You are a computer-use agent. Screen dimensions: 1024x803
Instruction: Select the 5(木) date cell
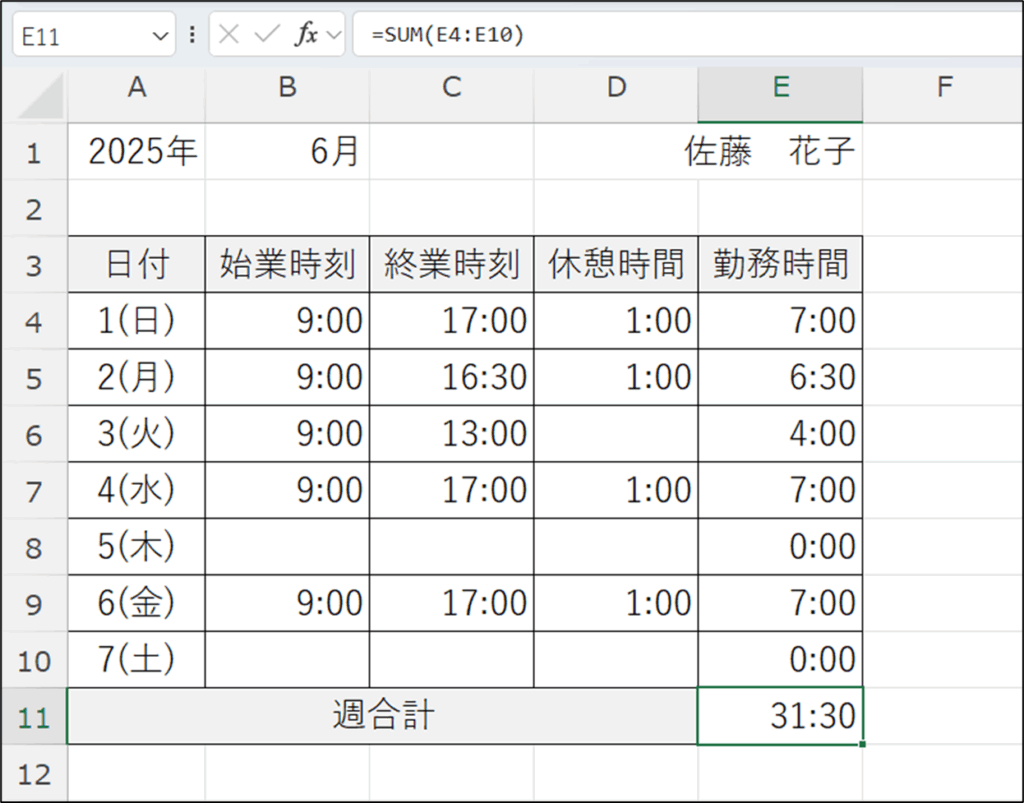coord(137,546)
